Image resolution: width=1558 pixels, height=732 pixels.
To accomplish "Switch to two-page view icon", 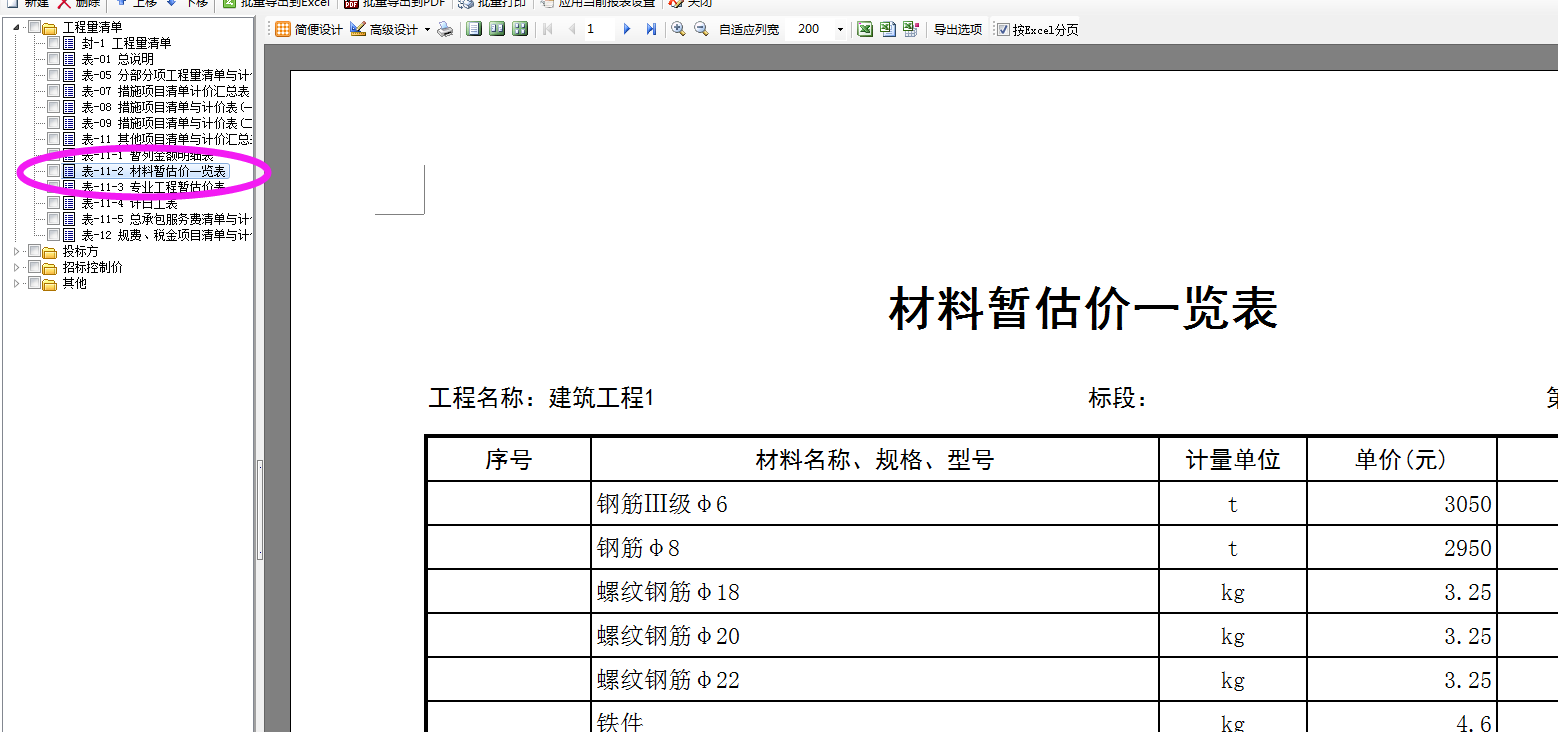I will click(x=497, y=29).
